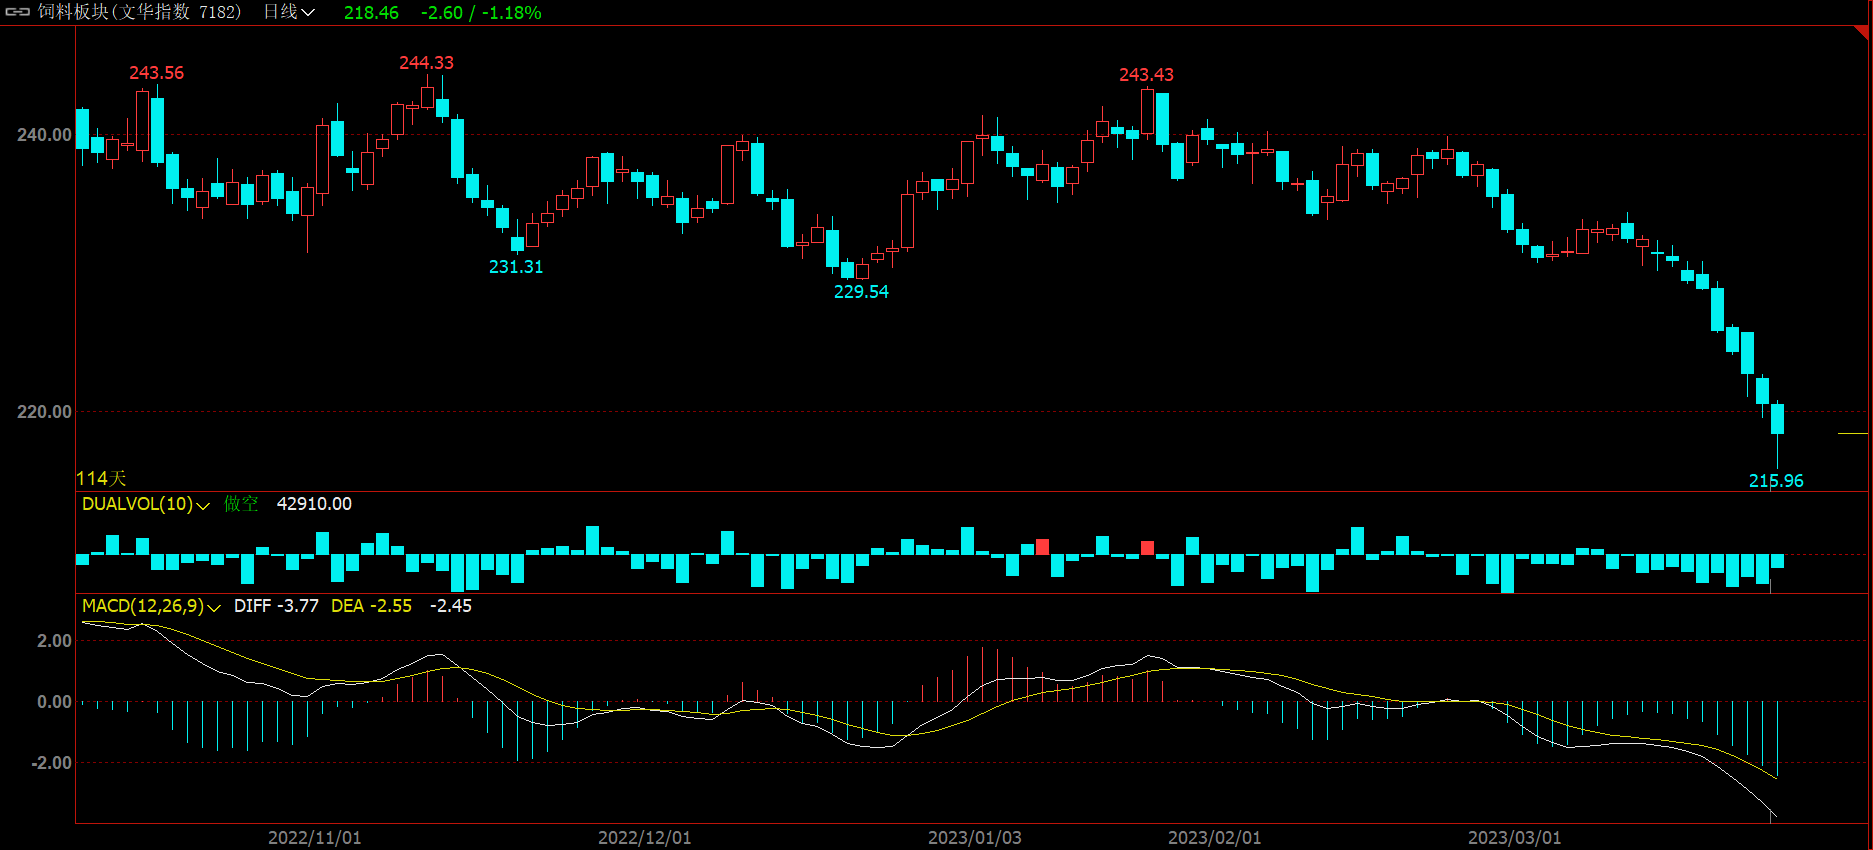This screenshot has width=1873, height=850.
Task: Click the latest price 218.46
Action: coord(371,13)
